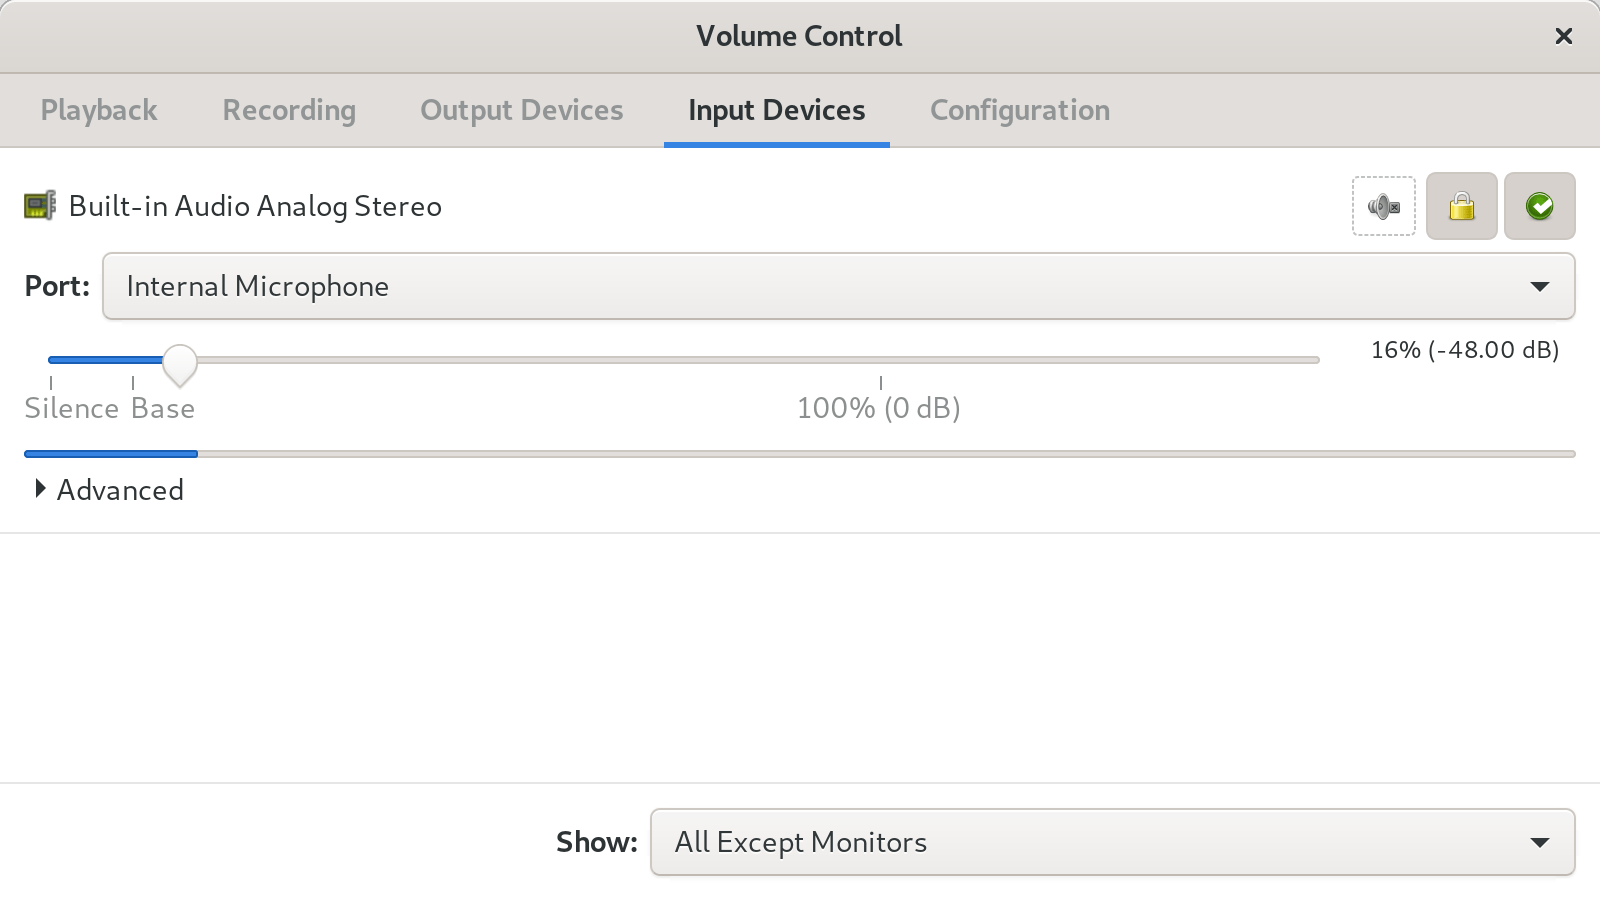Click the 16% (-48.00 dB) volume readout

(x=1464, y=350)
